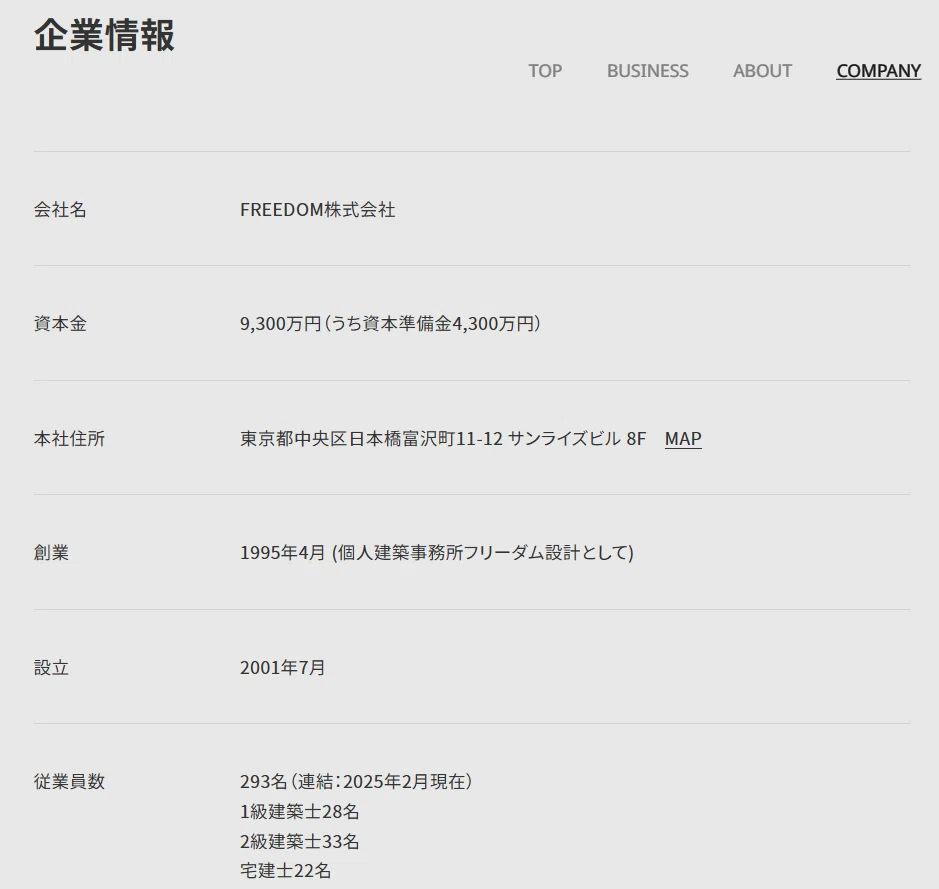Screen dimensions: 939x889
Task: Open the MAP link beside the address
Action: click(x=683, y=438)
